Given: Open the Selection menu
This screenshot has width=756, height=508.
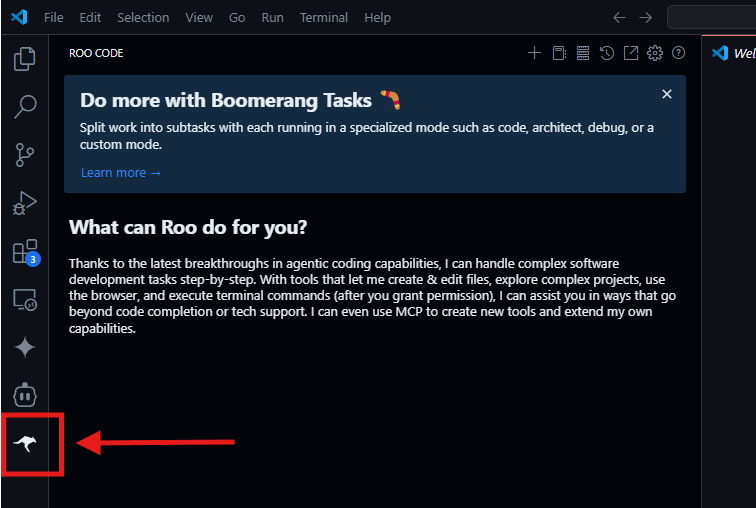Looking at the screenshot, I should pos(143,18).
